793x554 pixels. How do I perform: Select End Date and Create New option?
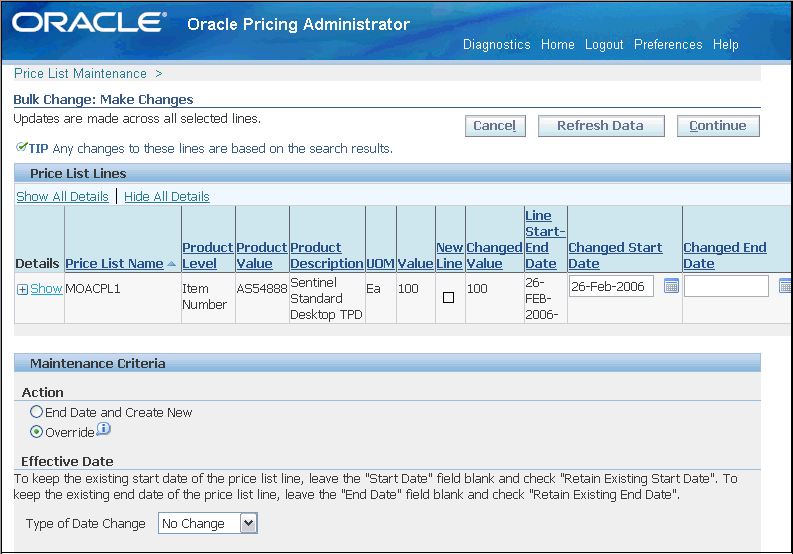pyautogui.click(x=36, y=412)
